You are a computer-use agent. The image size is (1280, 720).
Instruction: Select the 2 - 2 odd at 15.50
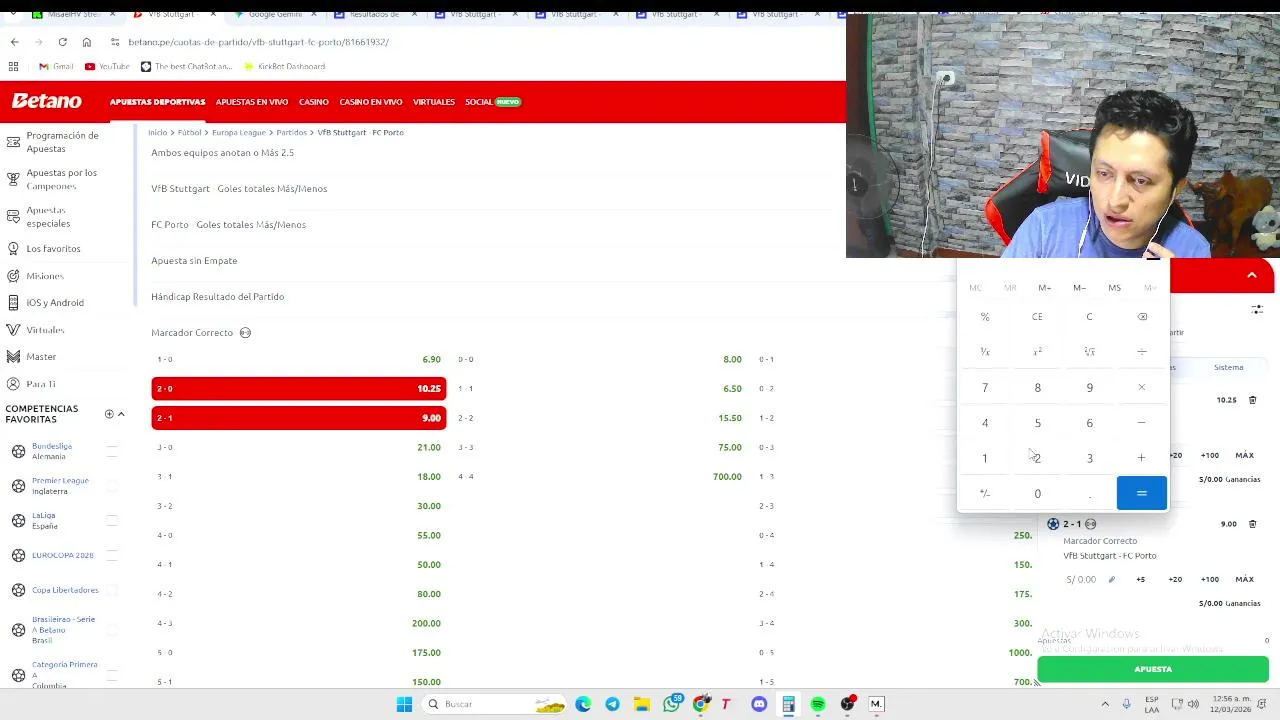point(600,418)
